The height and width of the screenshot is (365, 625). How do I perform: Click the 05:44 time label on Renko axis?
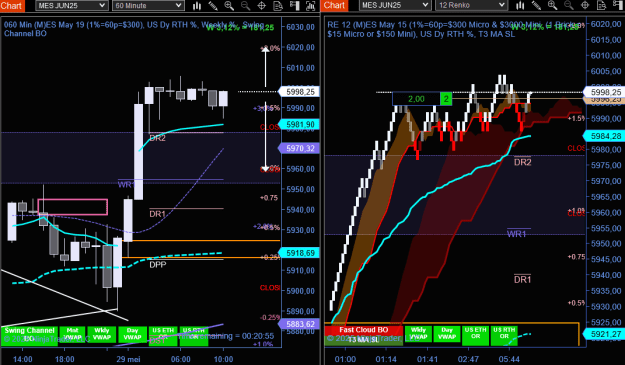[509, 359]
